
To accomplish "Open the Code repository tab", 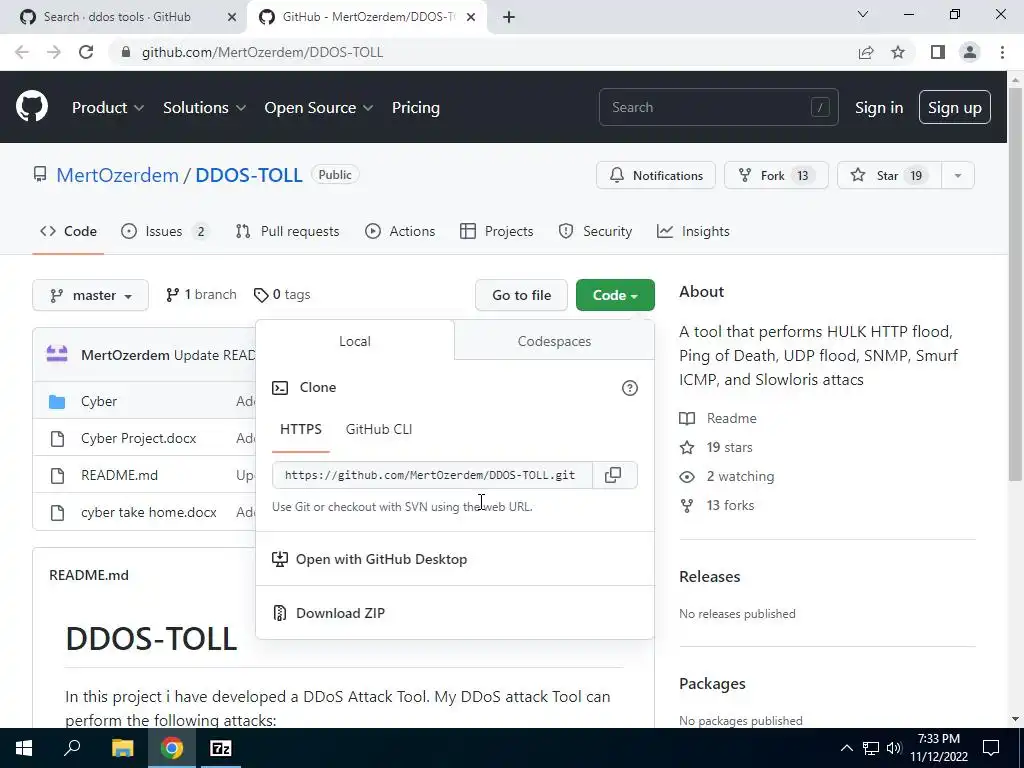I will click(x=69, y=231).
